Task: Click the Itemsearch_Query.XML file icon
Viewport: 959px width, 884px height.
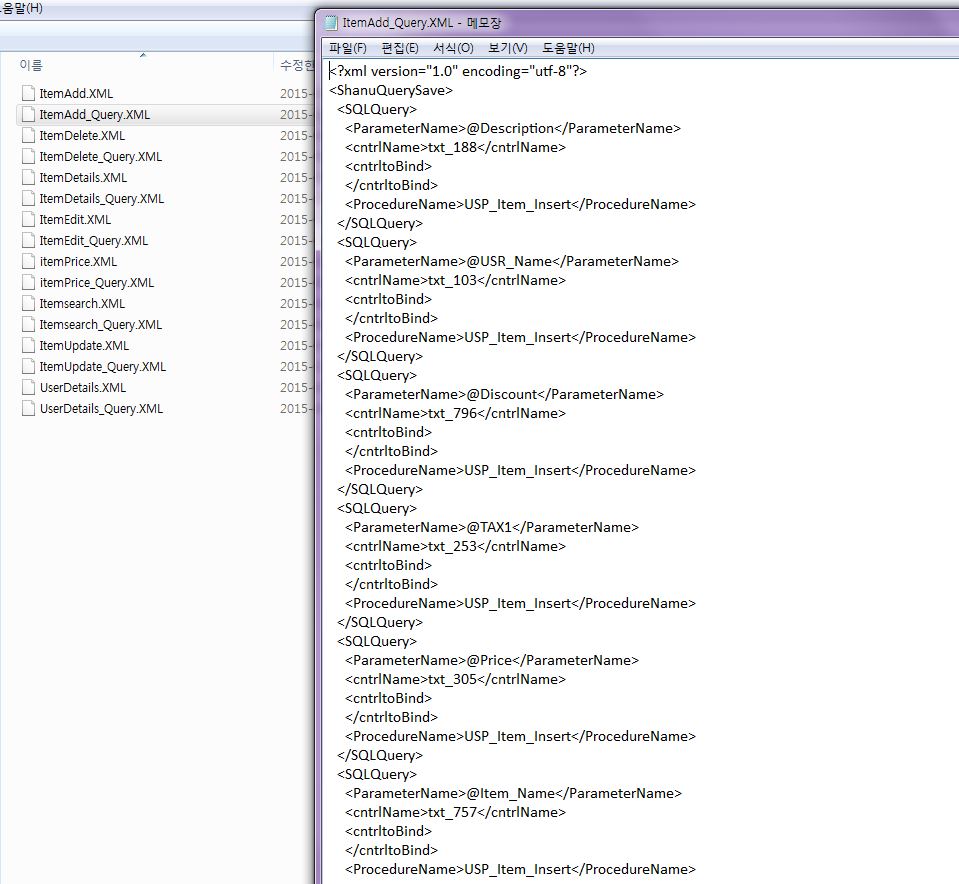Action: click(x=28, y=324)
